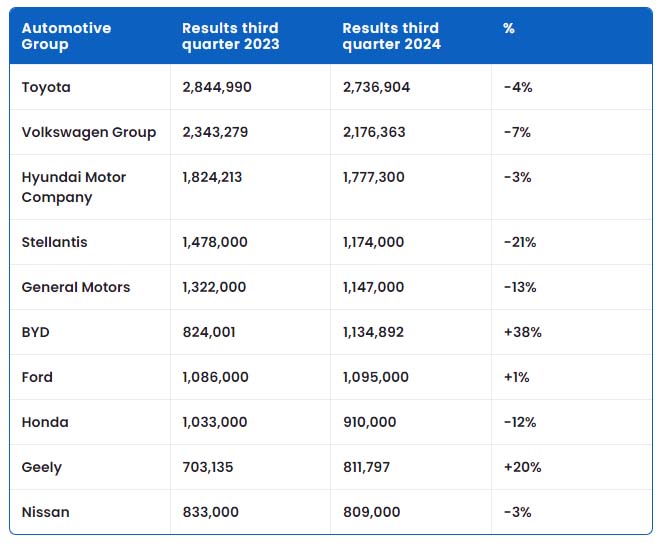Select the Nissan row label
The image size is (658, 546).
[x=45, y=512]
